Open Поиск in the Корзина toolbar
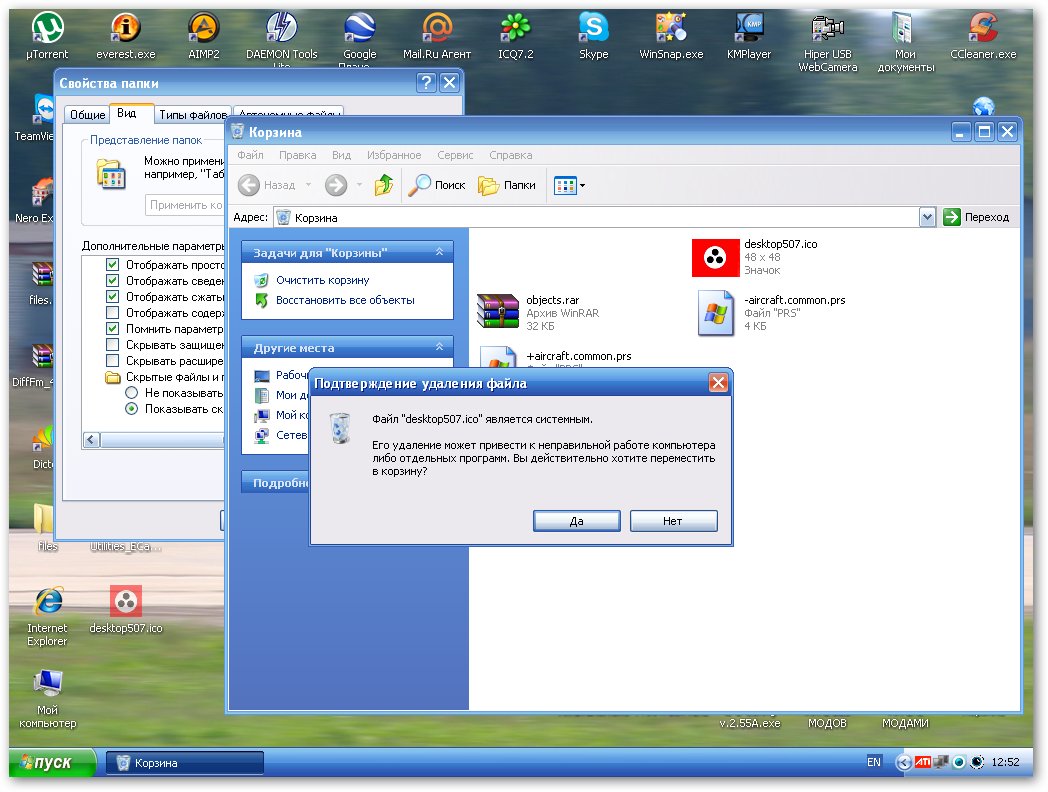Image resolution: width=1048 pixels, height=792 pixels. (x=437, y=185)
